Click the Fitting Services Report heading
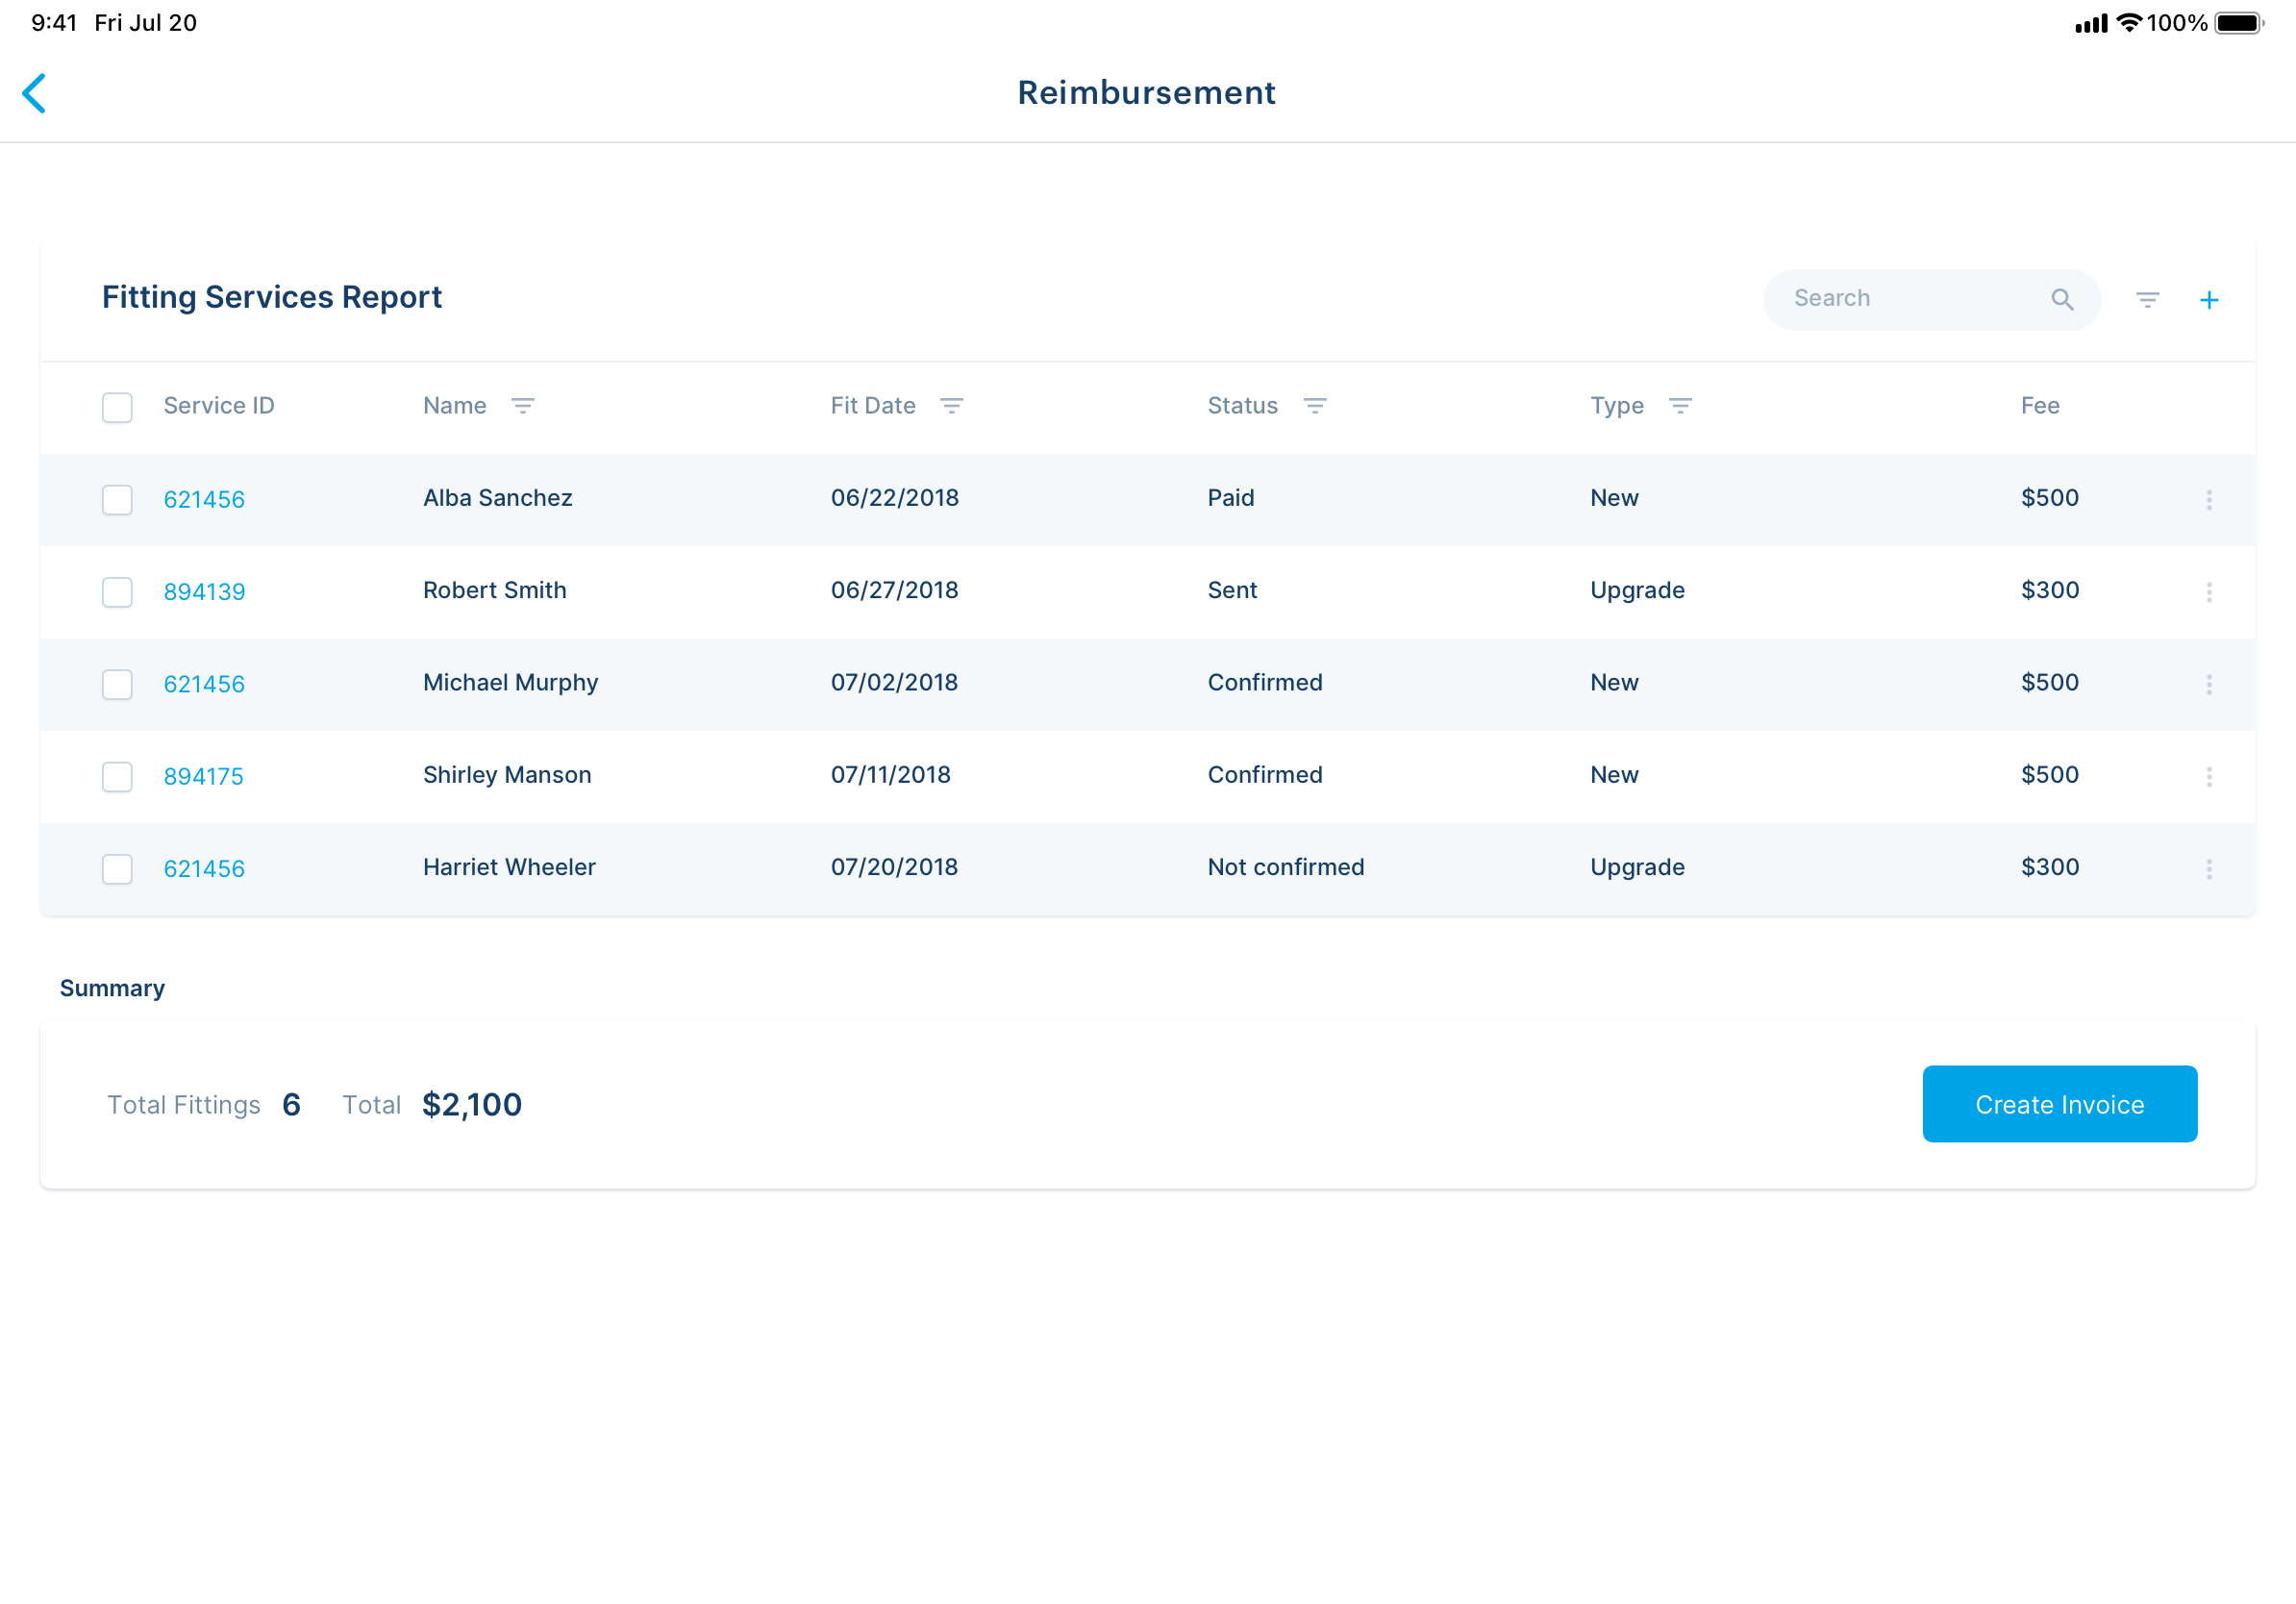 tap(271, 297)
